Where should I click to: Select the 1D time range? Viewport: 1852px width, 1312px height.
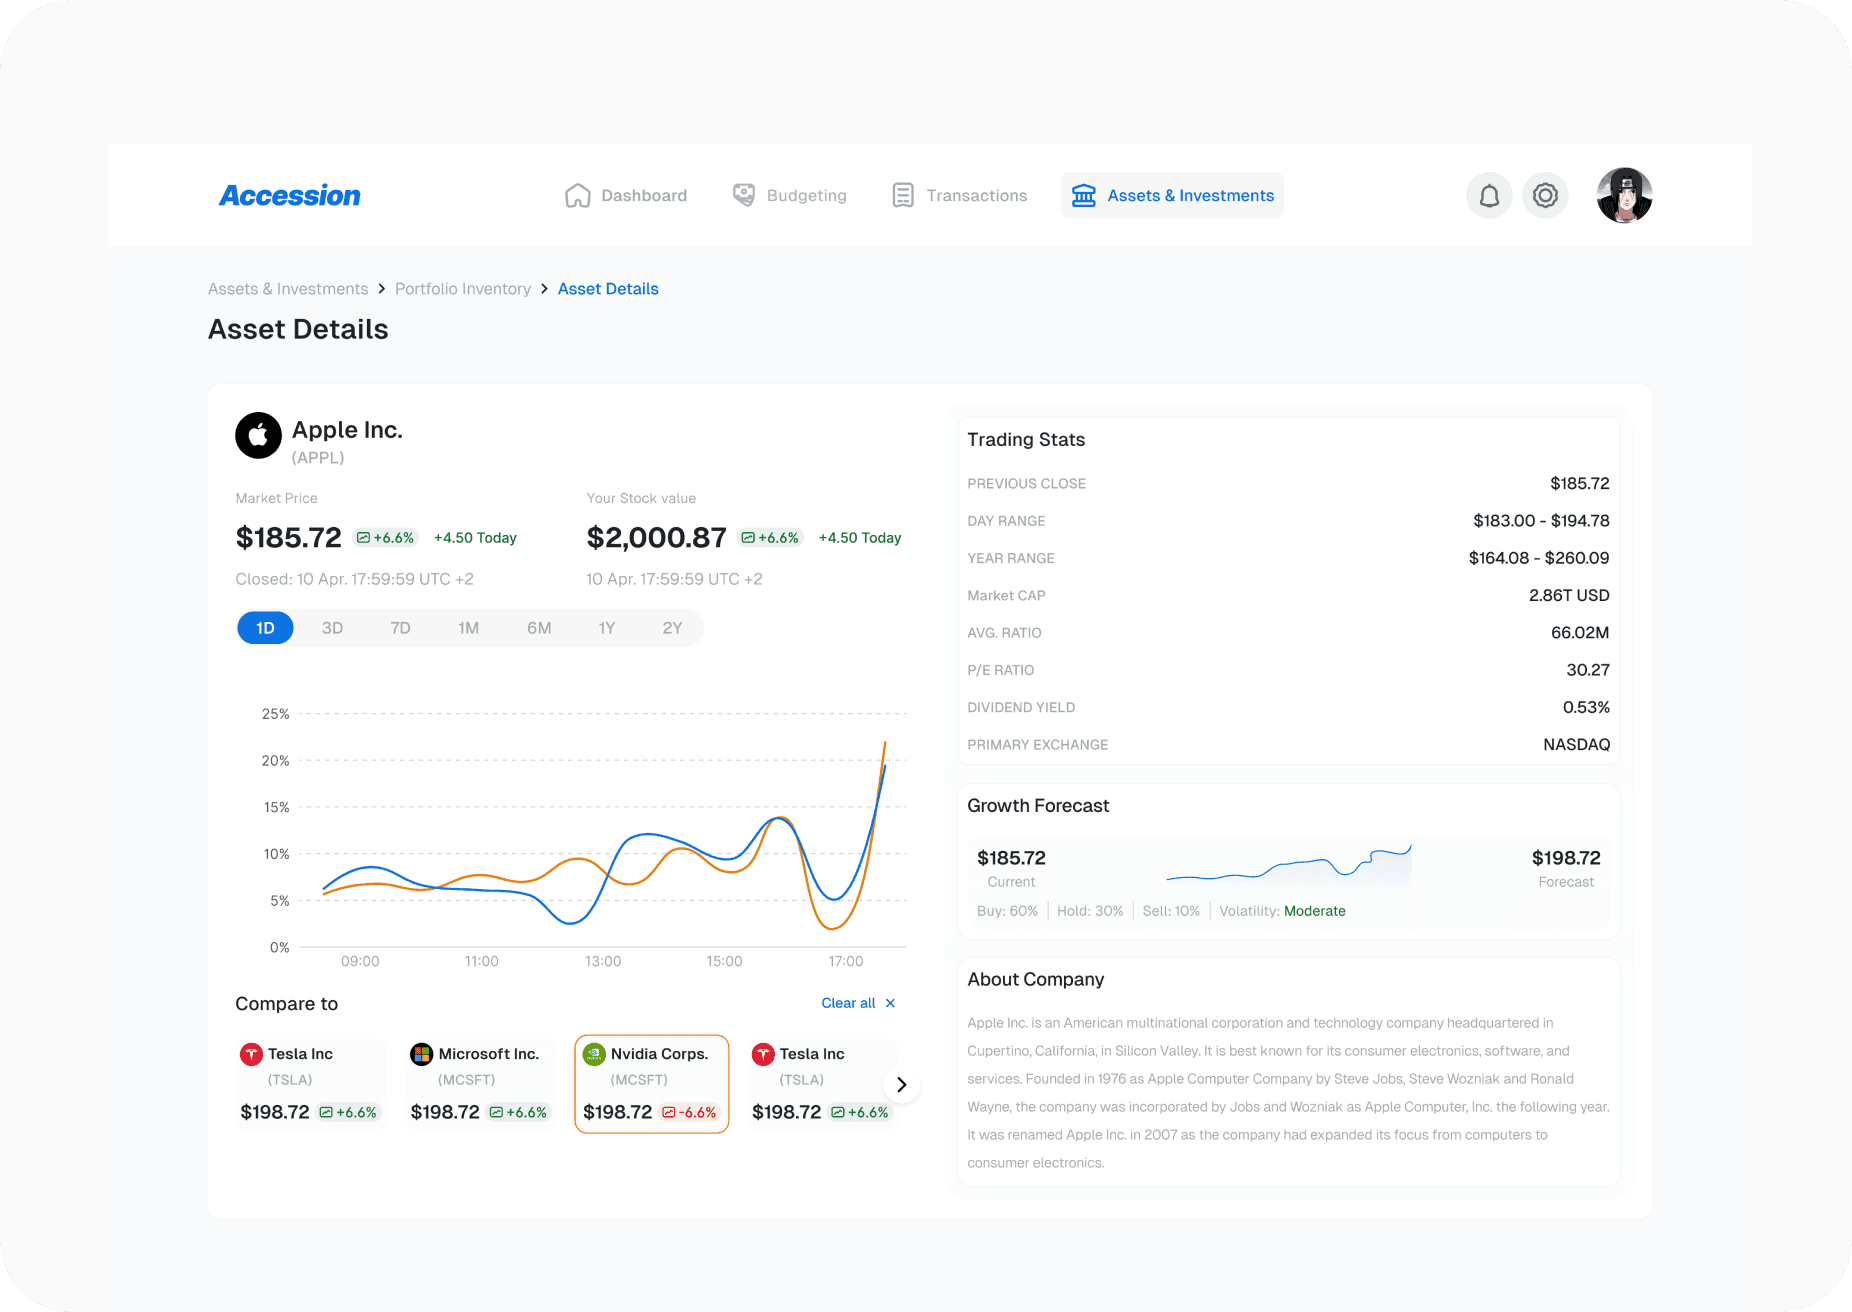coord(265,628)
